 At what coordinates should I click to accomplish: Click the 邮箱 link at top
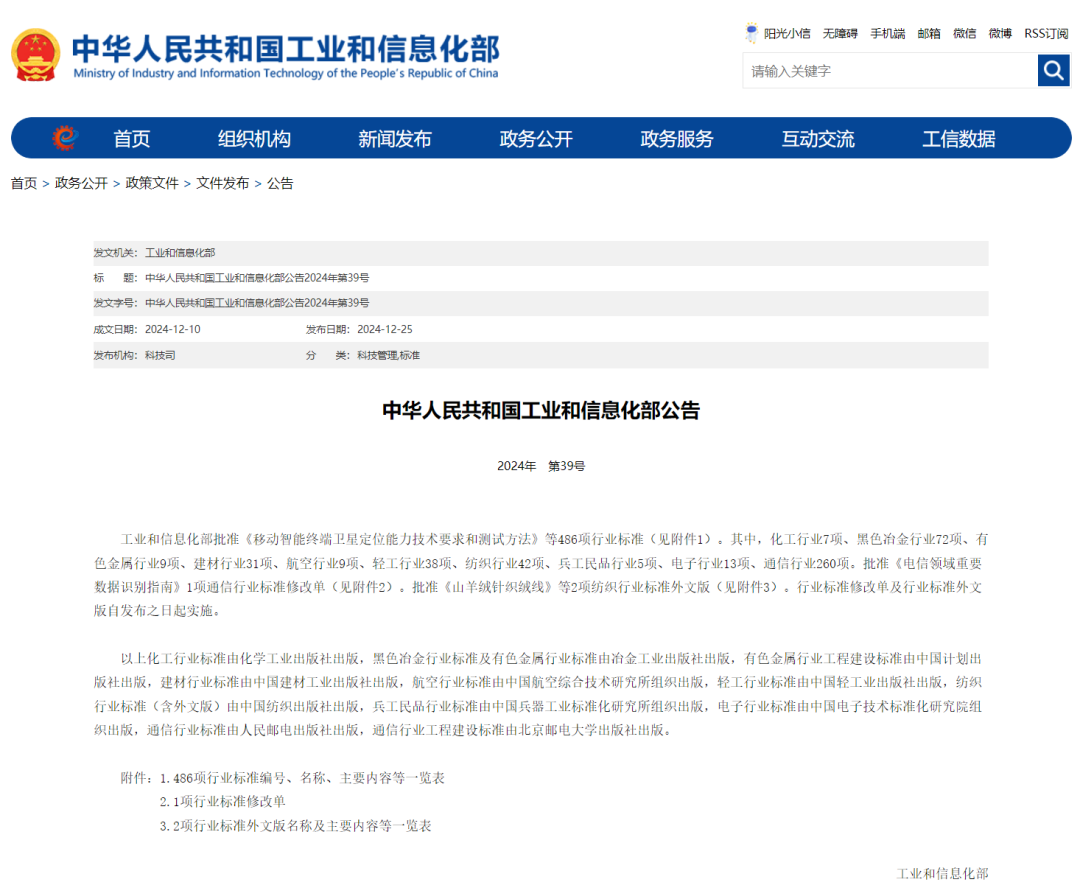pos(929,33)
